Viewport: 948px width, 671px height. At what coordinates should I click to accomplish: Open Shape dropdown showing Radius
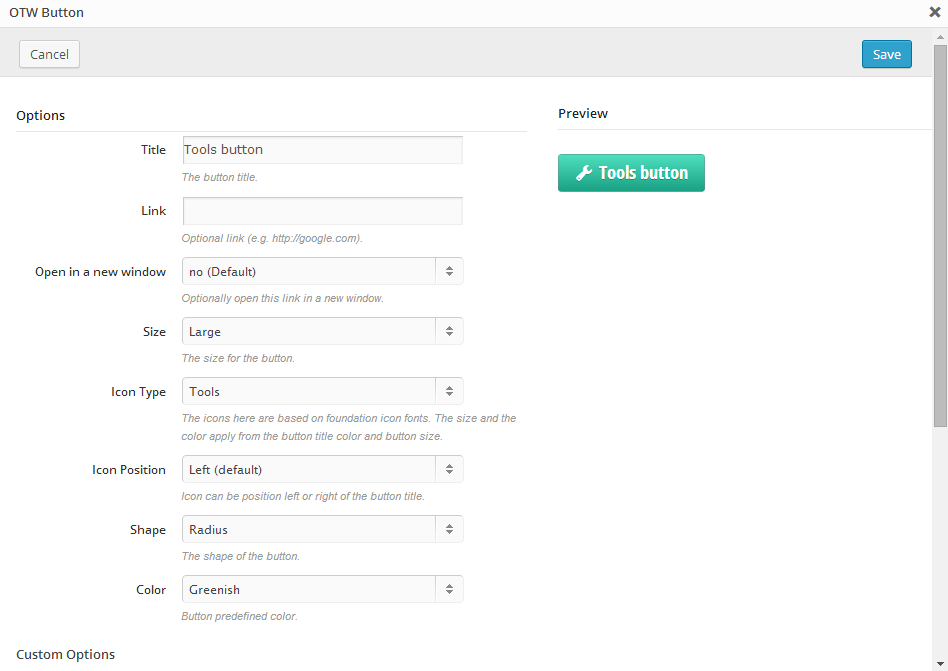(323, 529)
